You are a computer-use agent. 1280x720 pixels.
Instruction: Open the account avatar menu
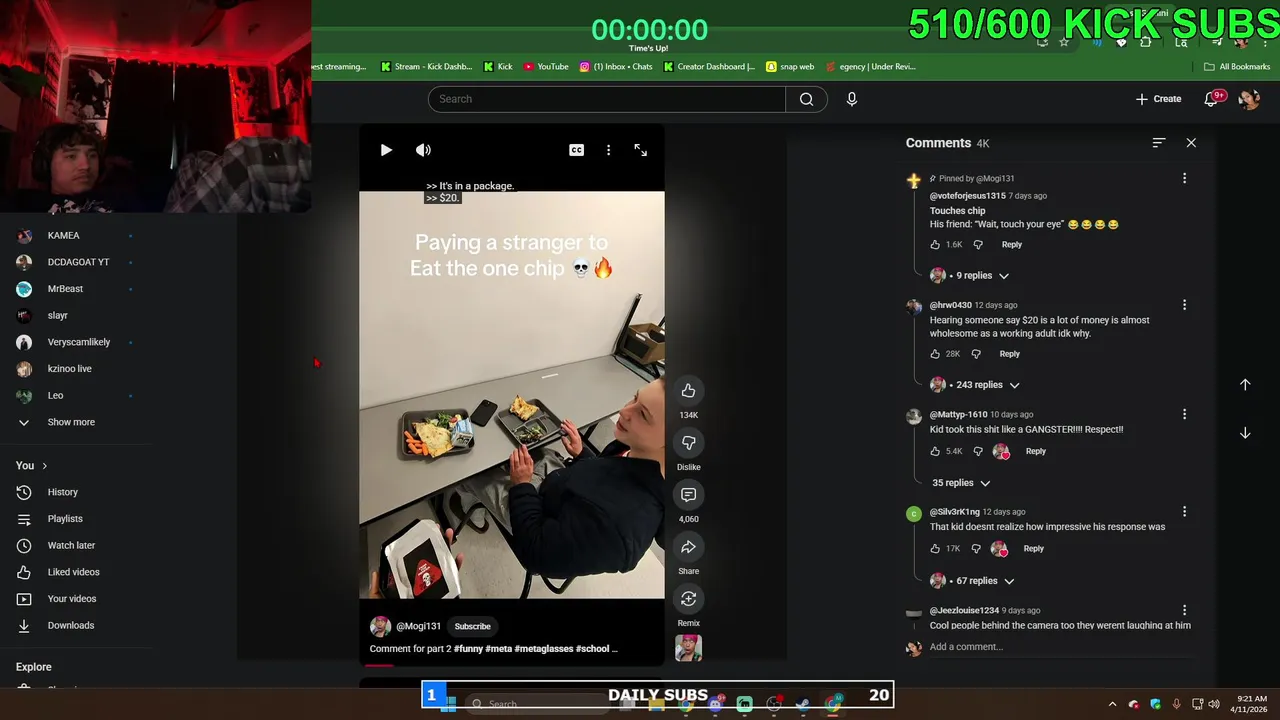point(1249,99)
